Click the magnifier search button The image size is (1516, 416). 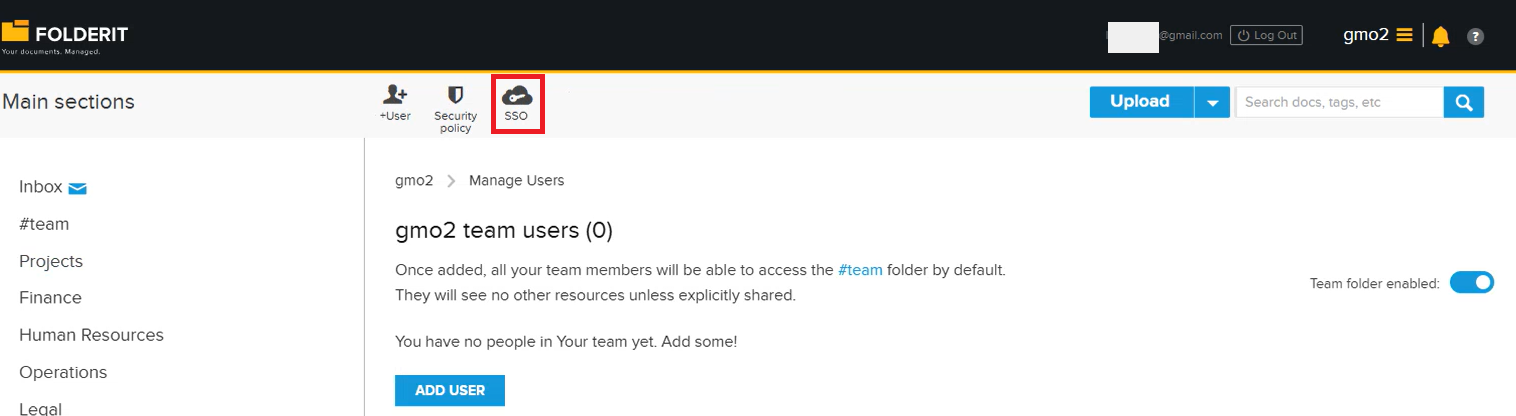1464,102
